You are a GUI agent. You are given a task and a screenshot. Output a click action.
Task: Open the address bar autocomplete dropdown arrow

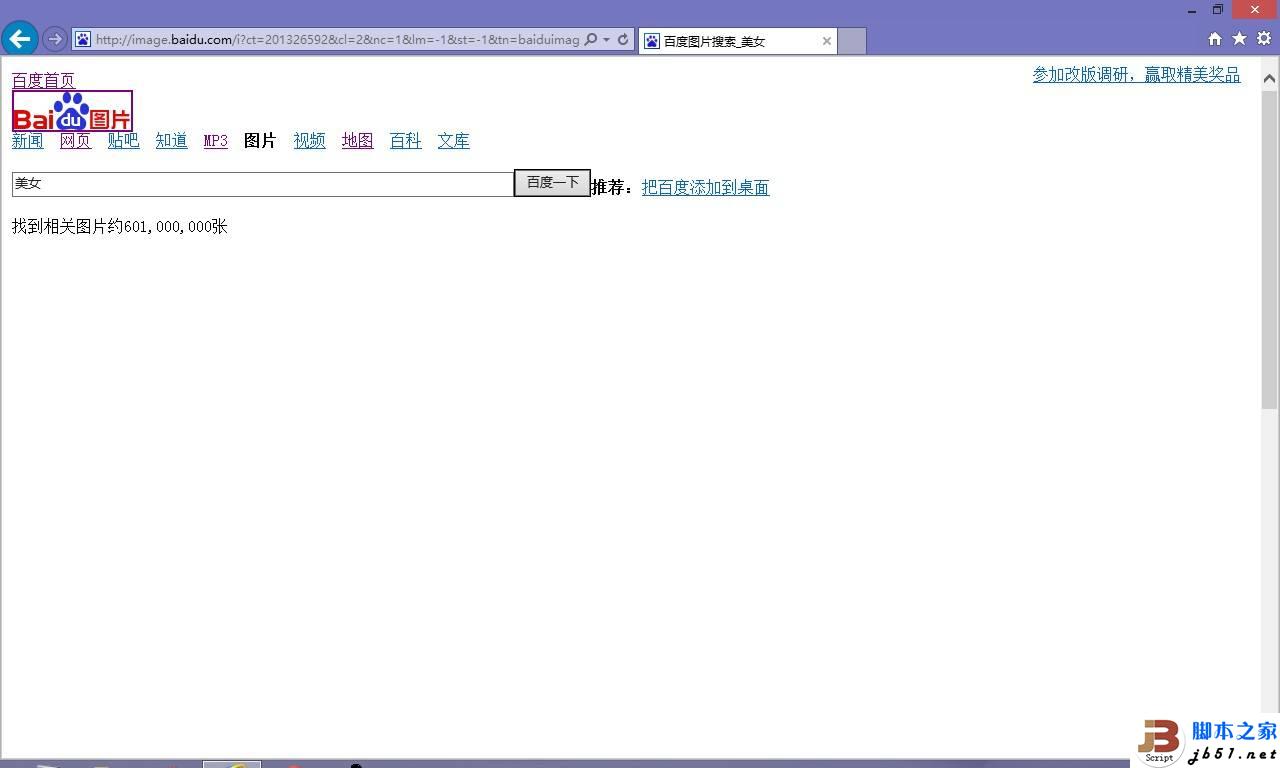coord(607,40)
